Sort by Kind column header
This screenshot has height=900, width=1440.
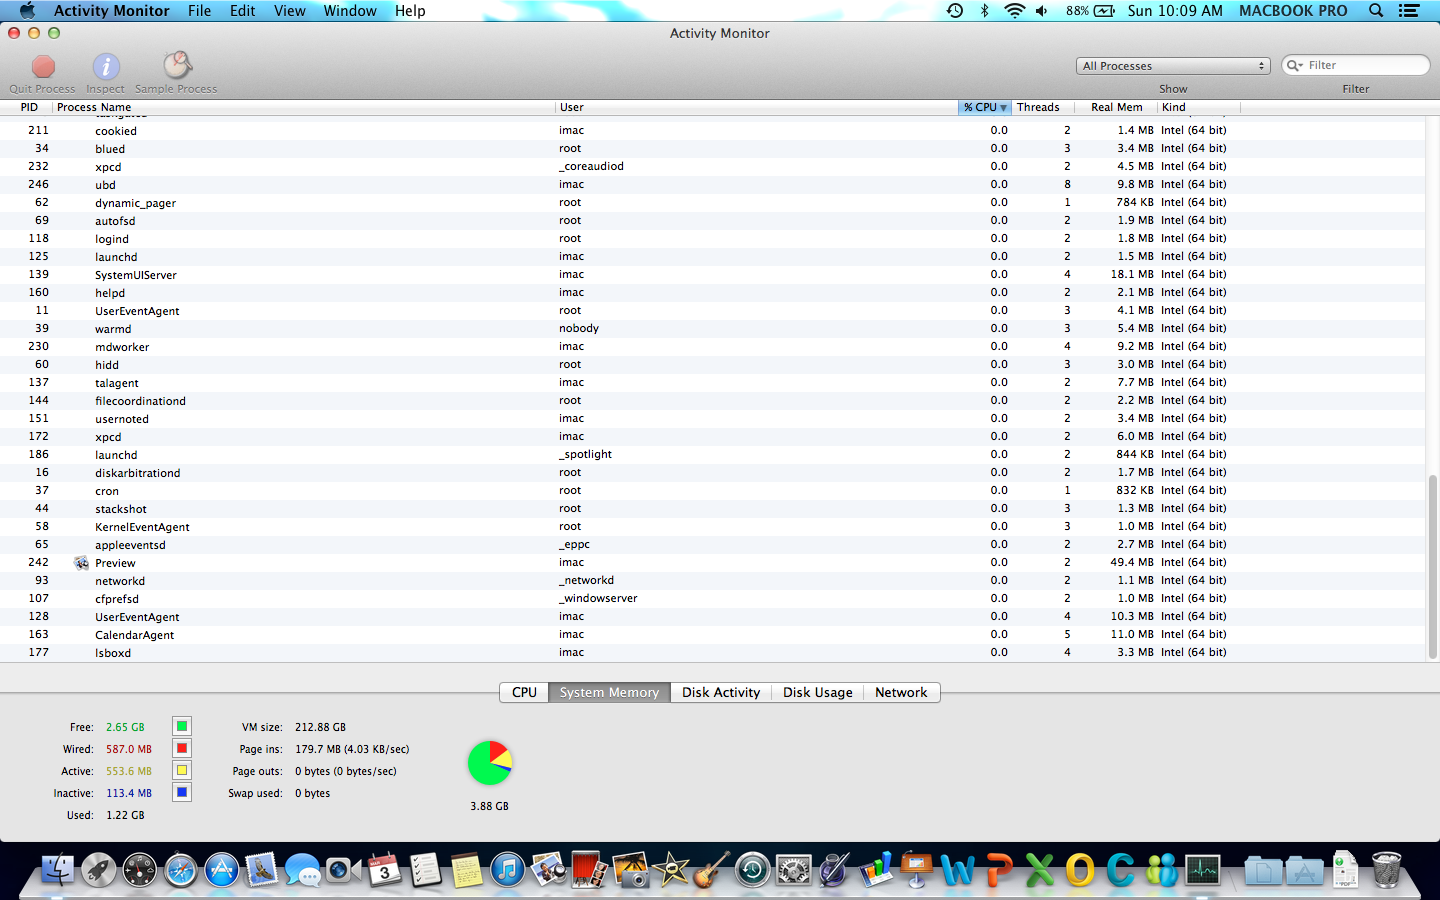(x=1199, y=107)
